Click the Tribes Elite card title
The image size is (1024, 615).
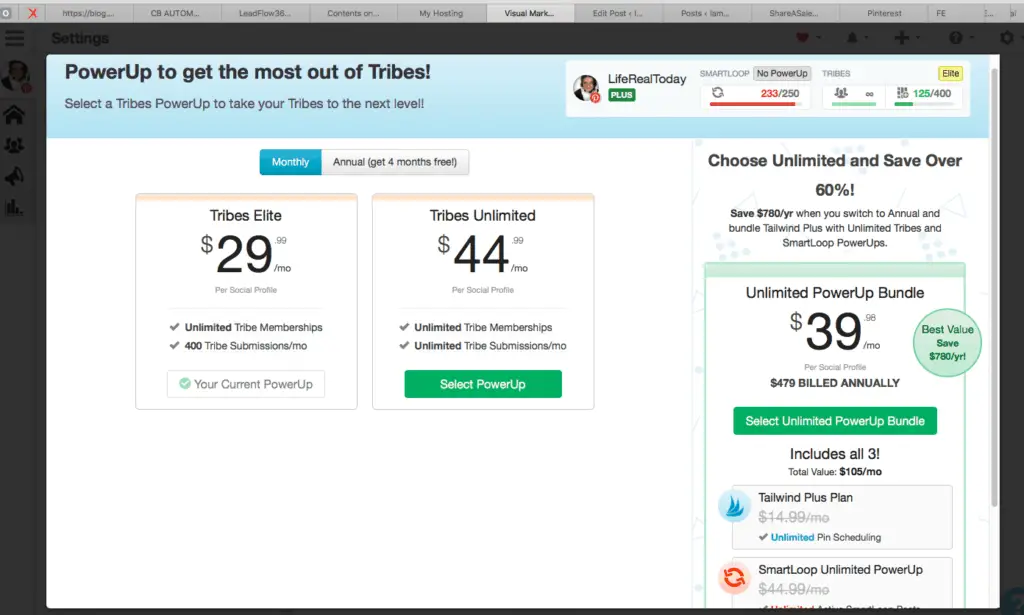point(246,215)
